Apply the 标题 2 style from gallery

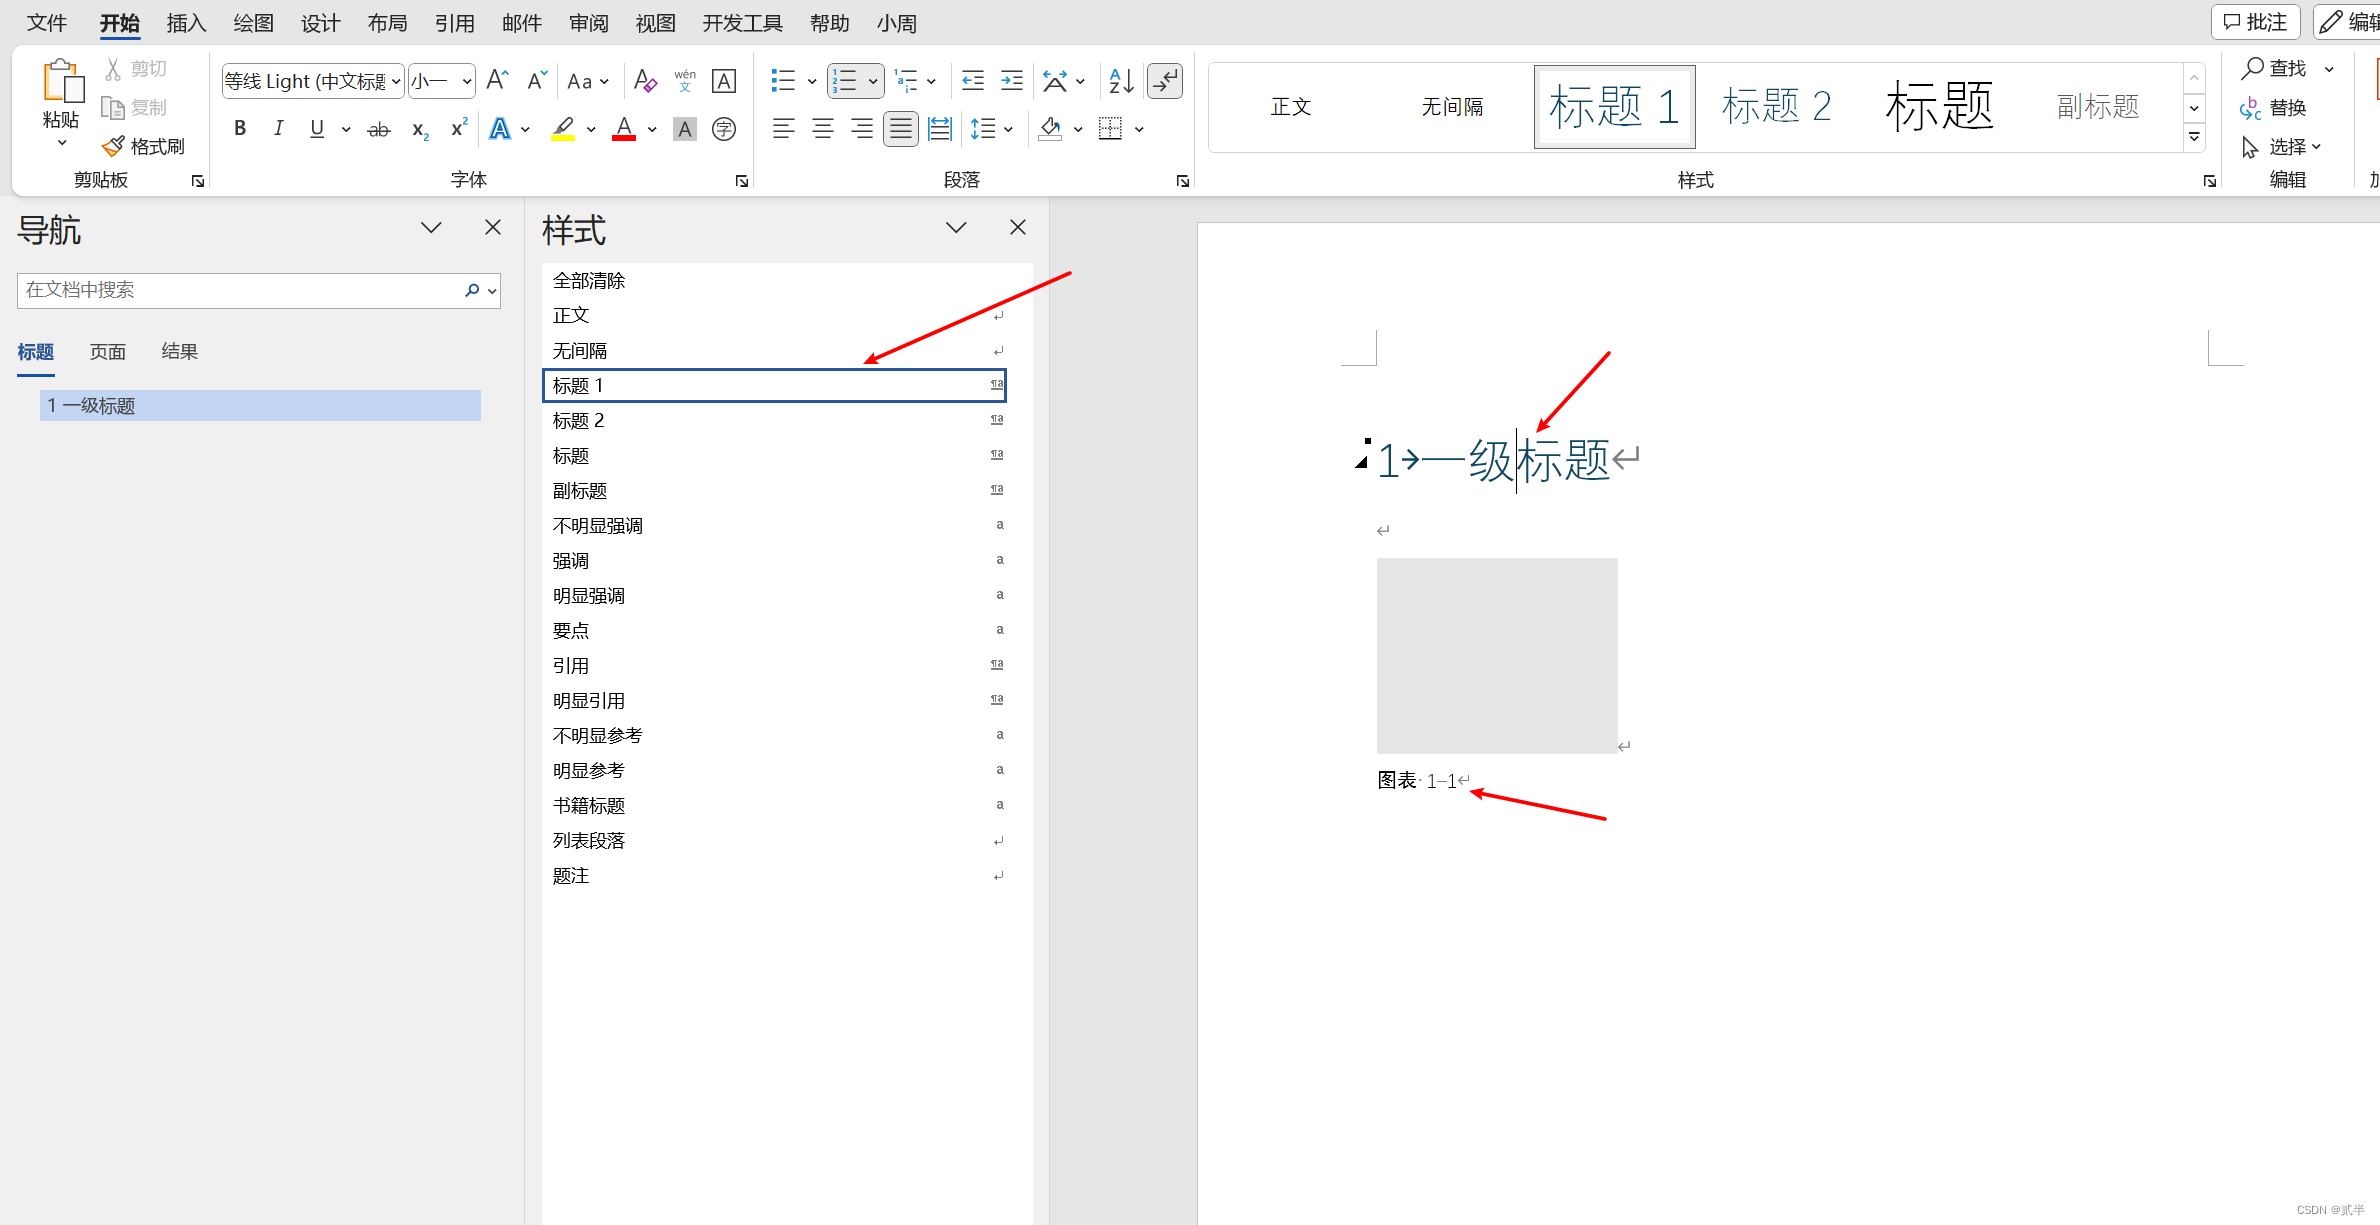(1776, 106)
